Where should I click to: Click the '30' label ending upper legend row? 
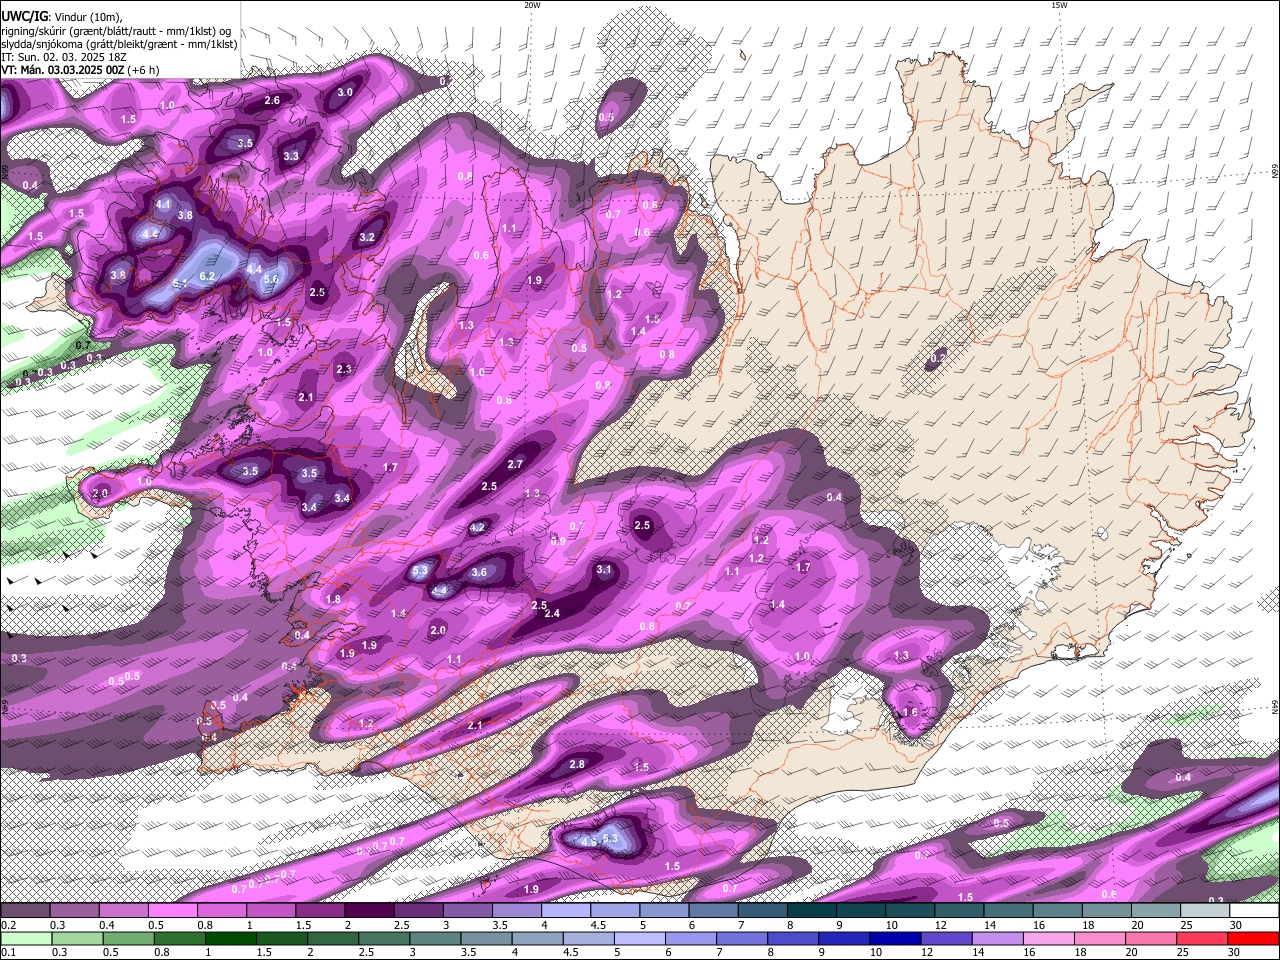click(1237, 925)
